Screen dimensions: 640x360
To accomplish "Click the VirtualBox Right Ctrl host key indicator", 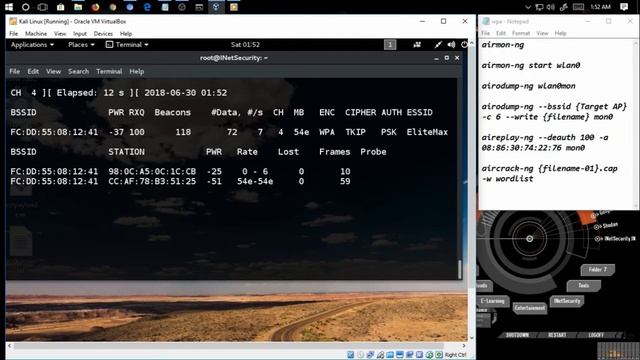I will (455, 355).
